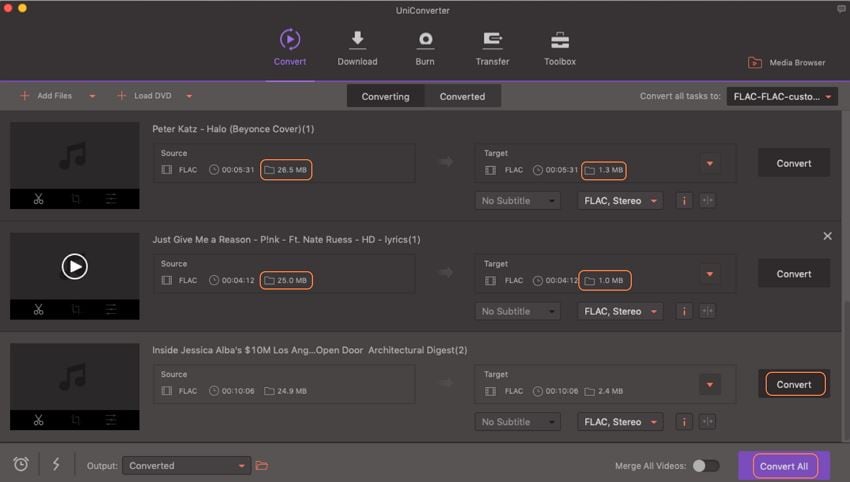Click split icon next to Peter Katz info
This screenshot has width=850, height=482.
pyautogui.click(x=707, y=201)
